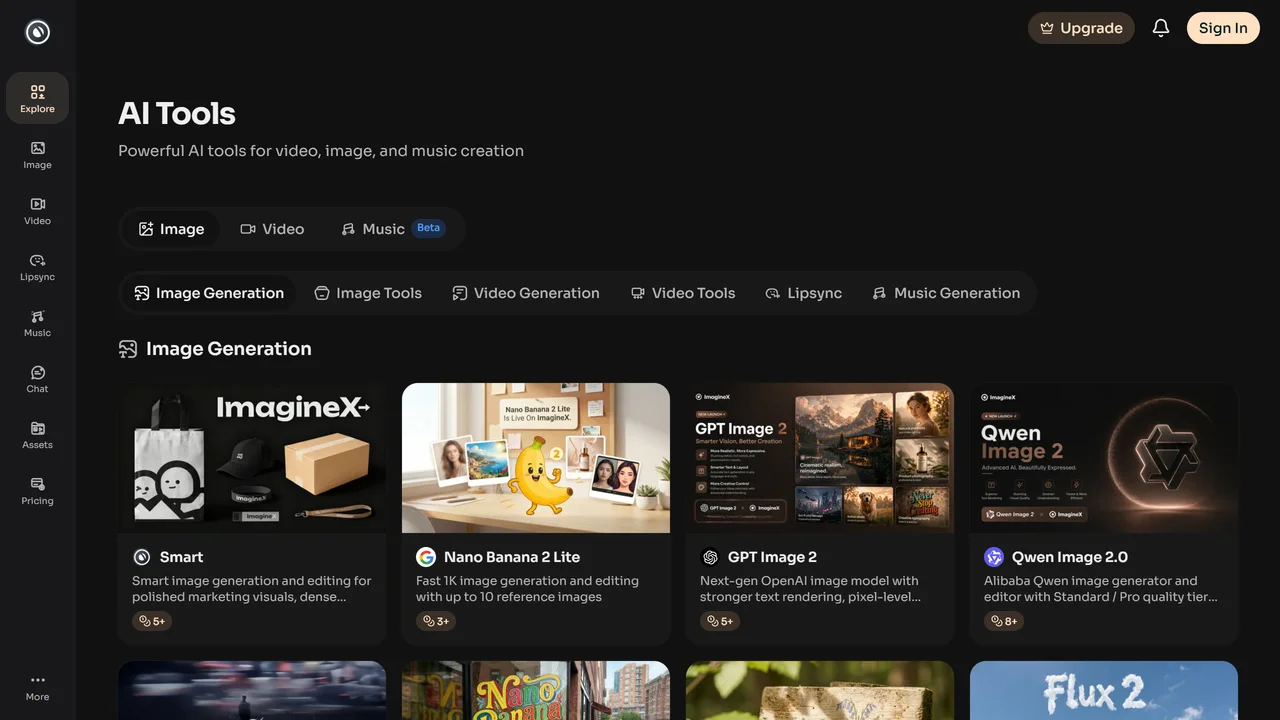This screenshot has width=1280, height=720.
Task: Expand the More sidebar menu
Action: (37, 687)
